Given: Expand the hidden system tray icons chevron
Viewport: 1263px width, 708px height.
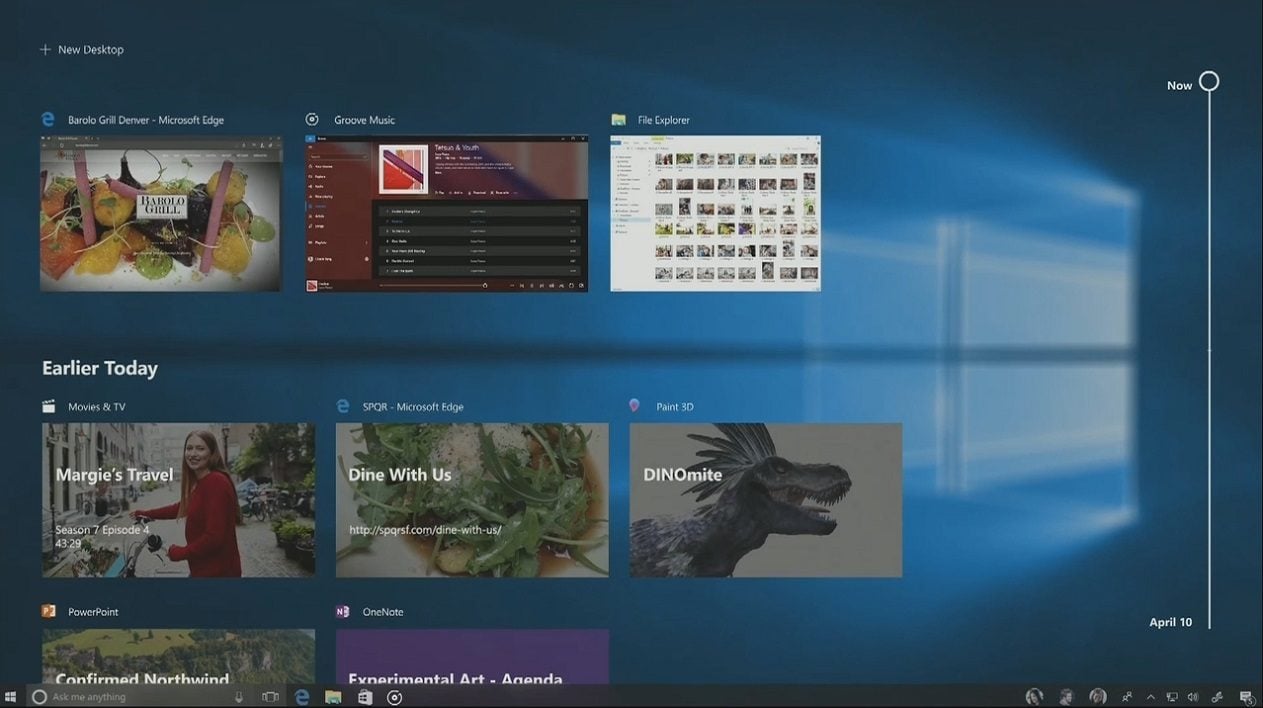Looking at the screenshot, I should (x=1150, y=697).
